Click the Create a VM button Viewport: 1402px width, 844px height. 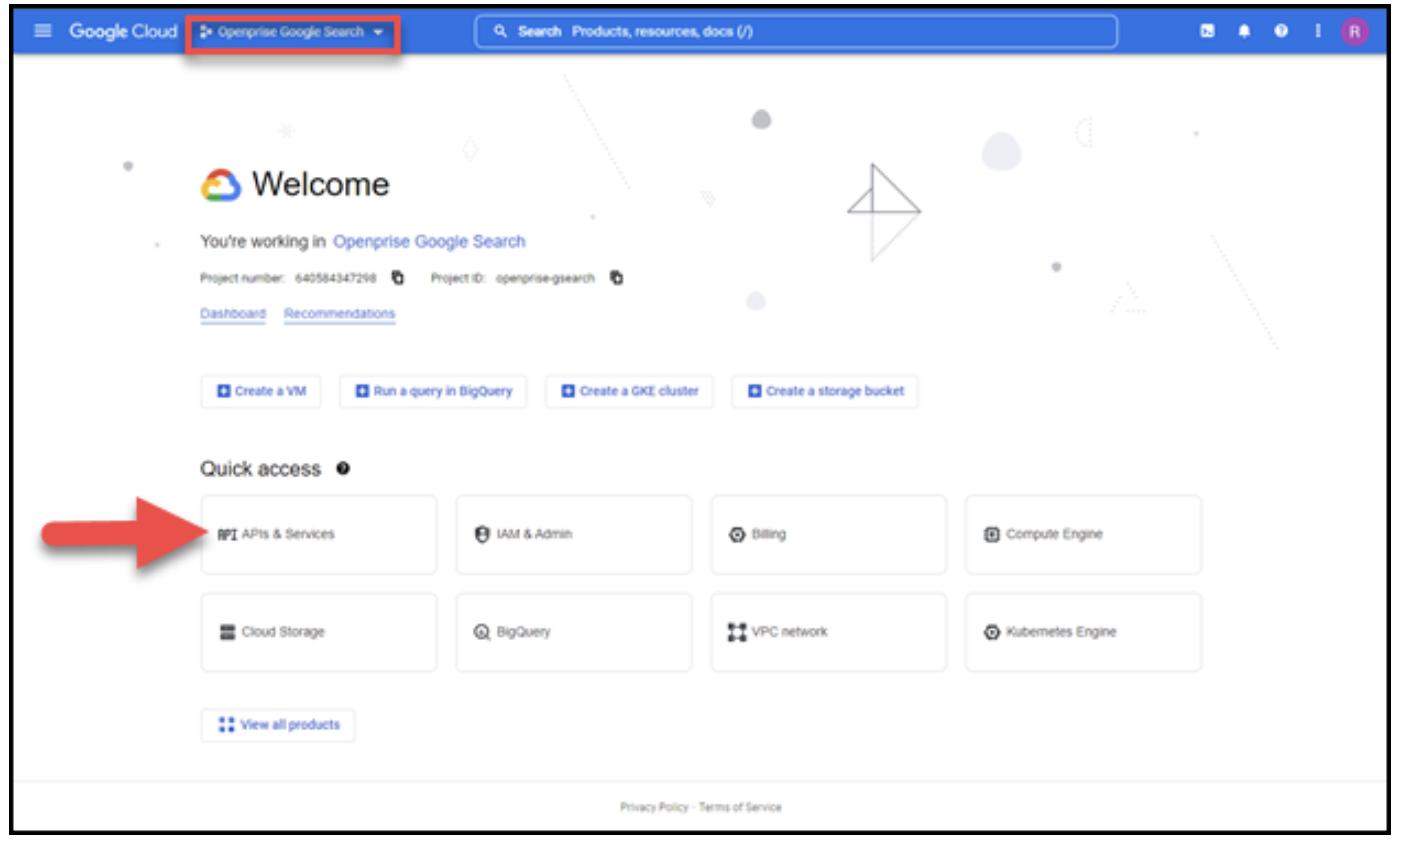(261, 391)
